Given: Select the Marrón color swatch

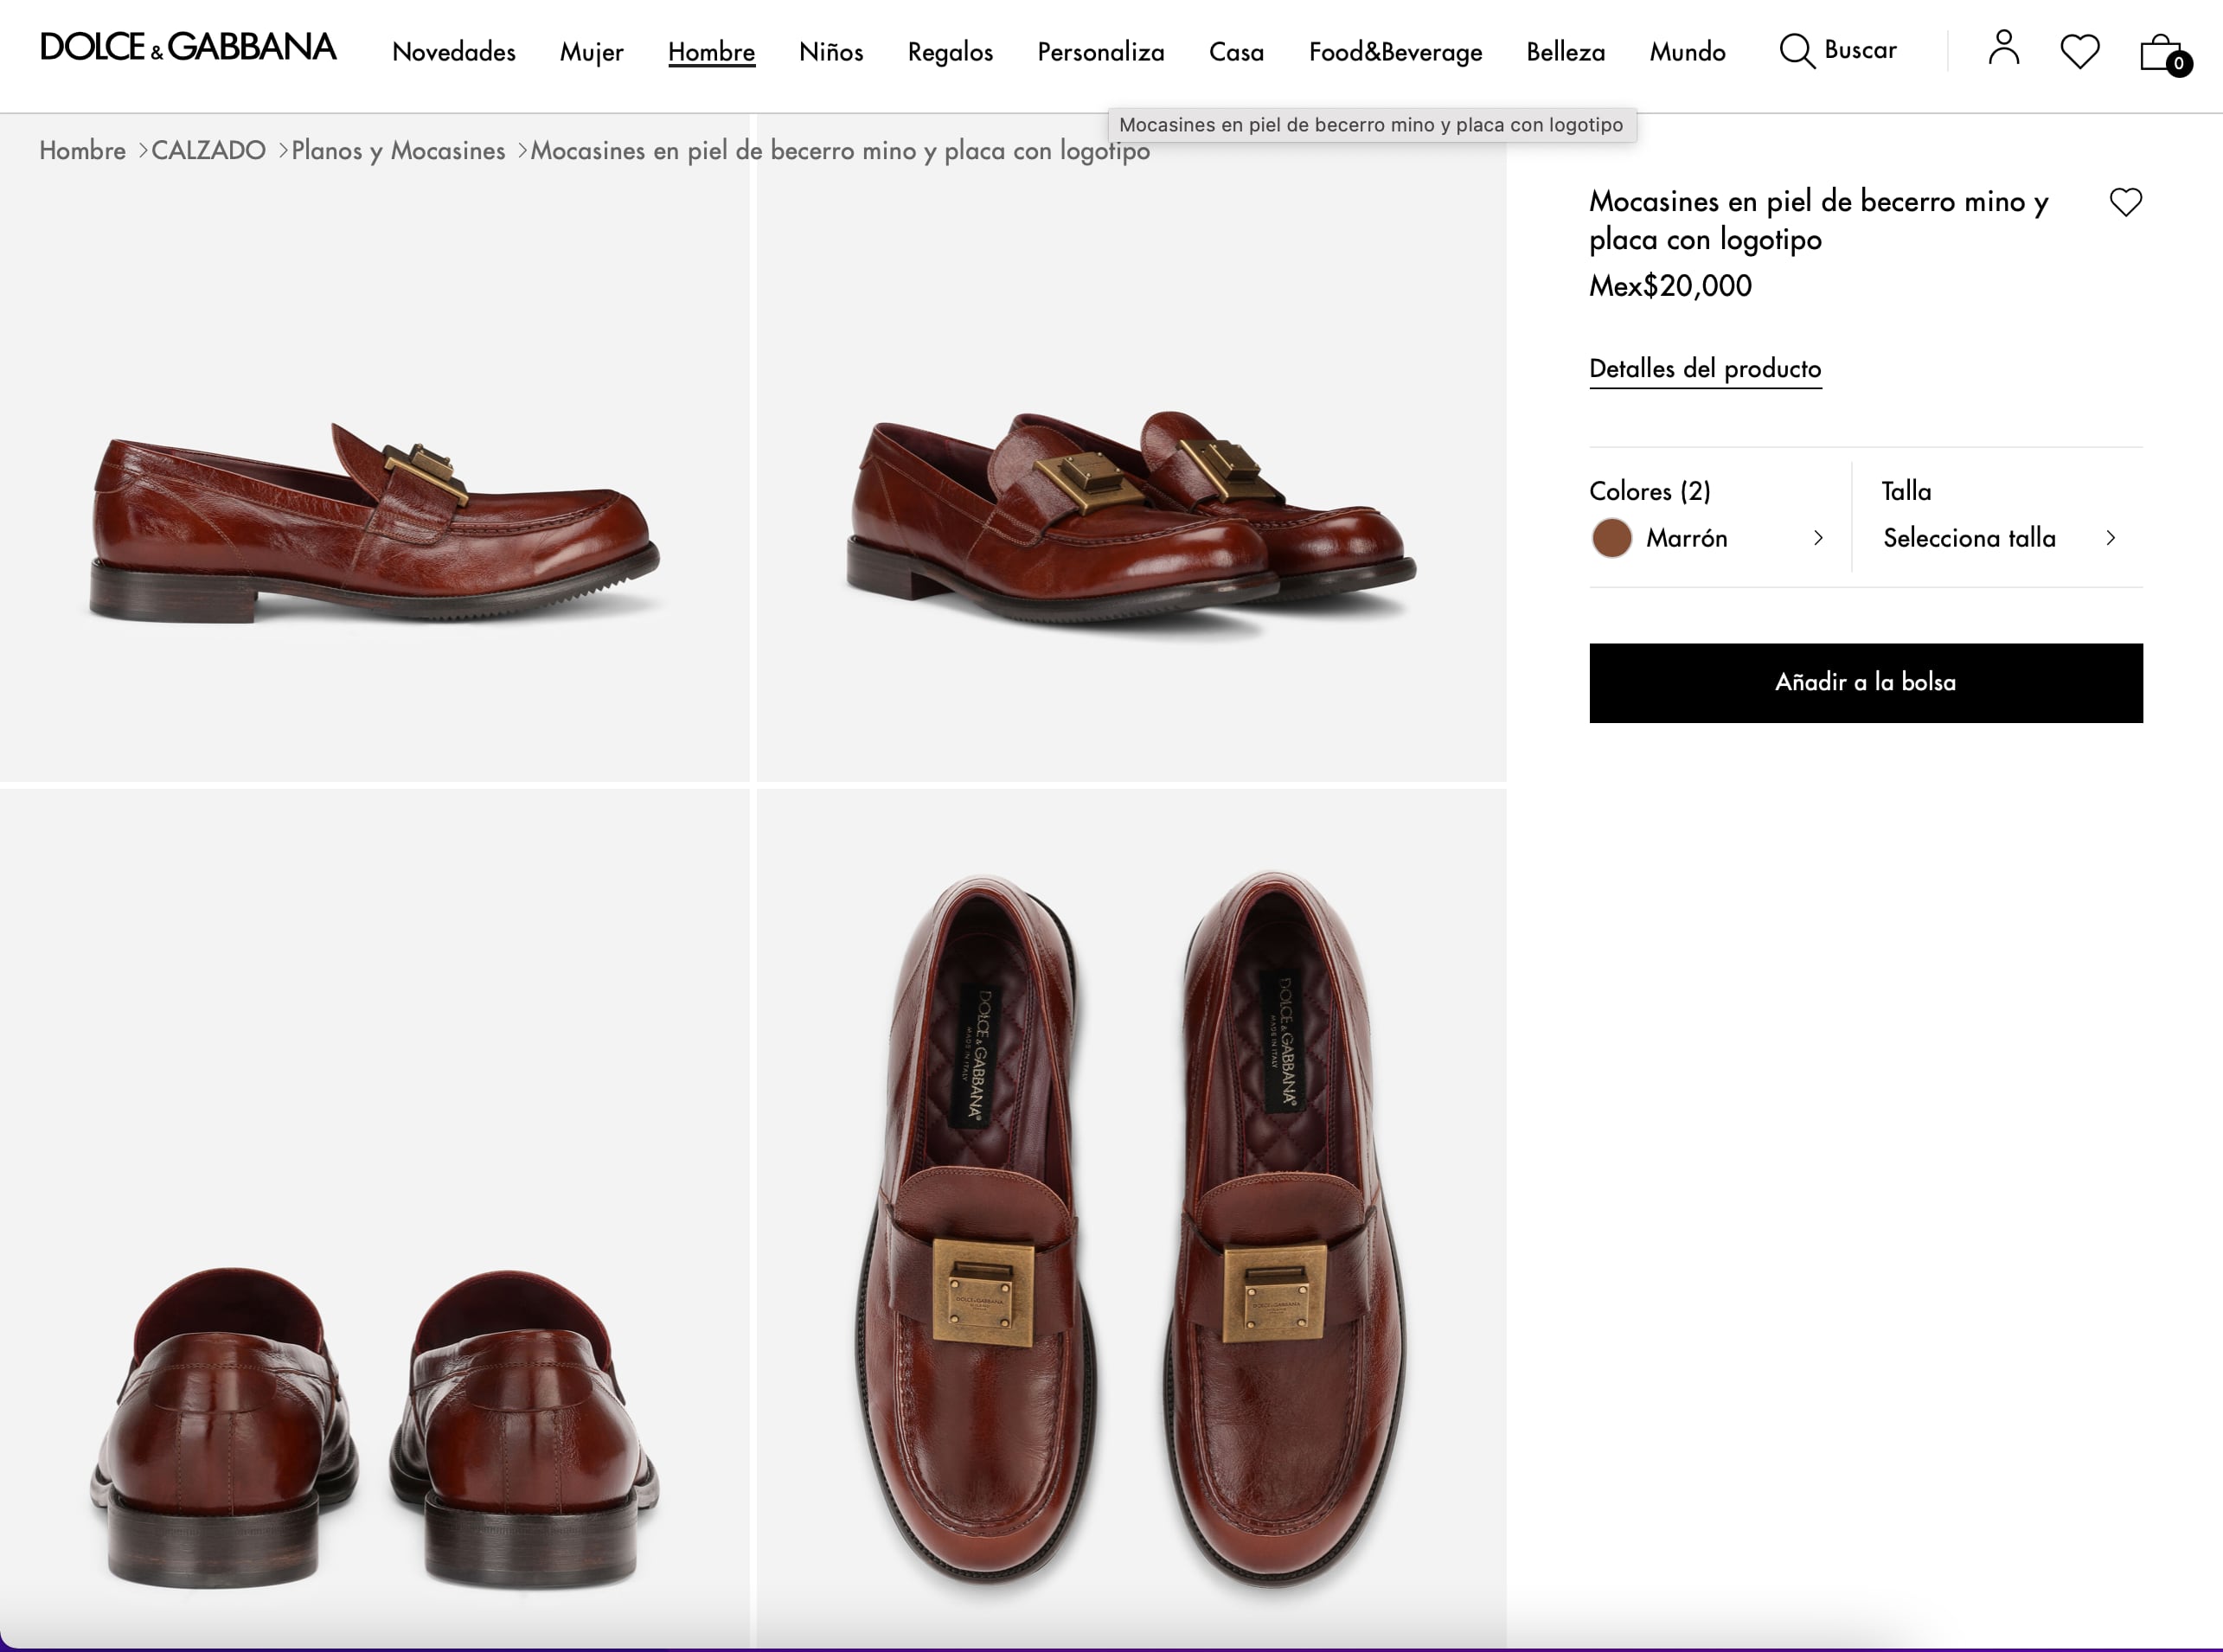Looking at the screenshot, I should point(1611,538).
